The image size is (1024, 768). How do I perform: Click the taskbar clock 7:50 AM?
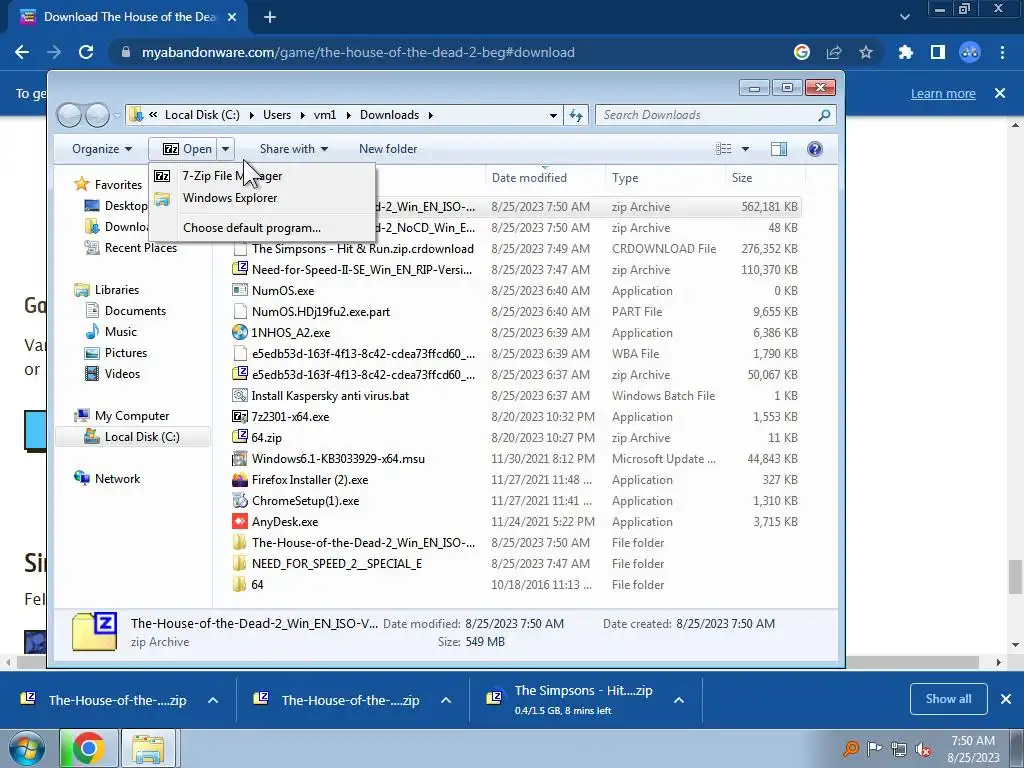973,741
